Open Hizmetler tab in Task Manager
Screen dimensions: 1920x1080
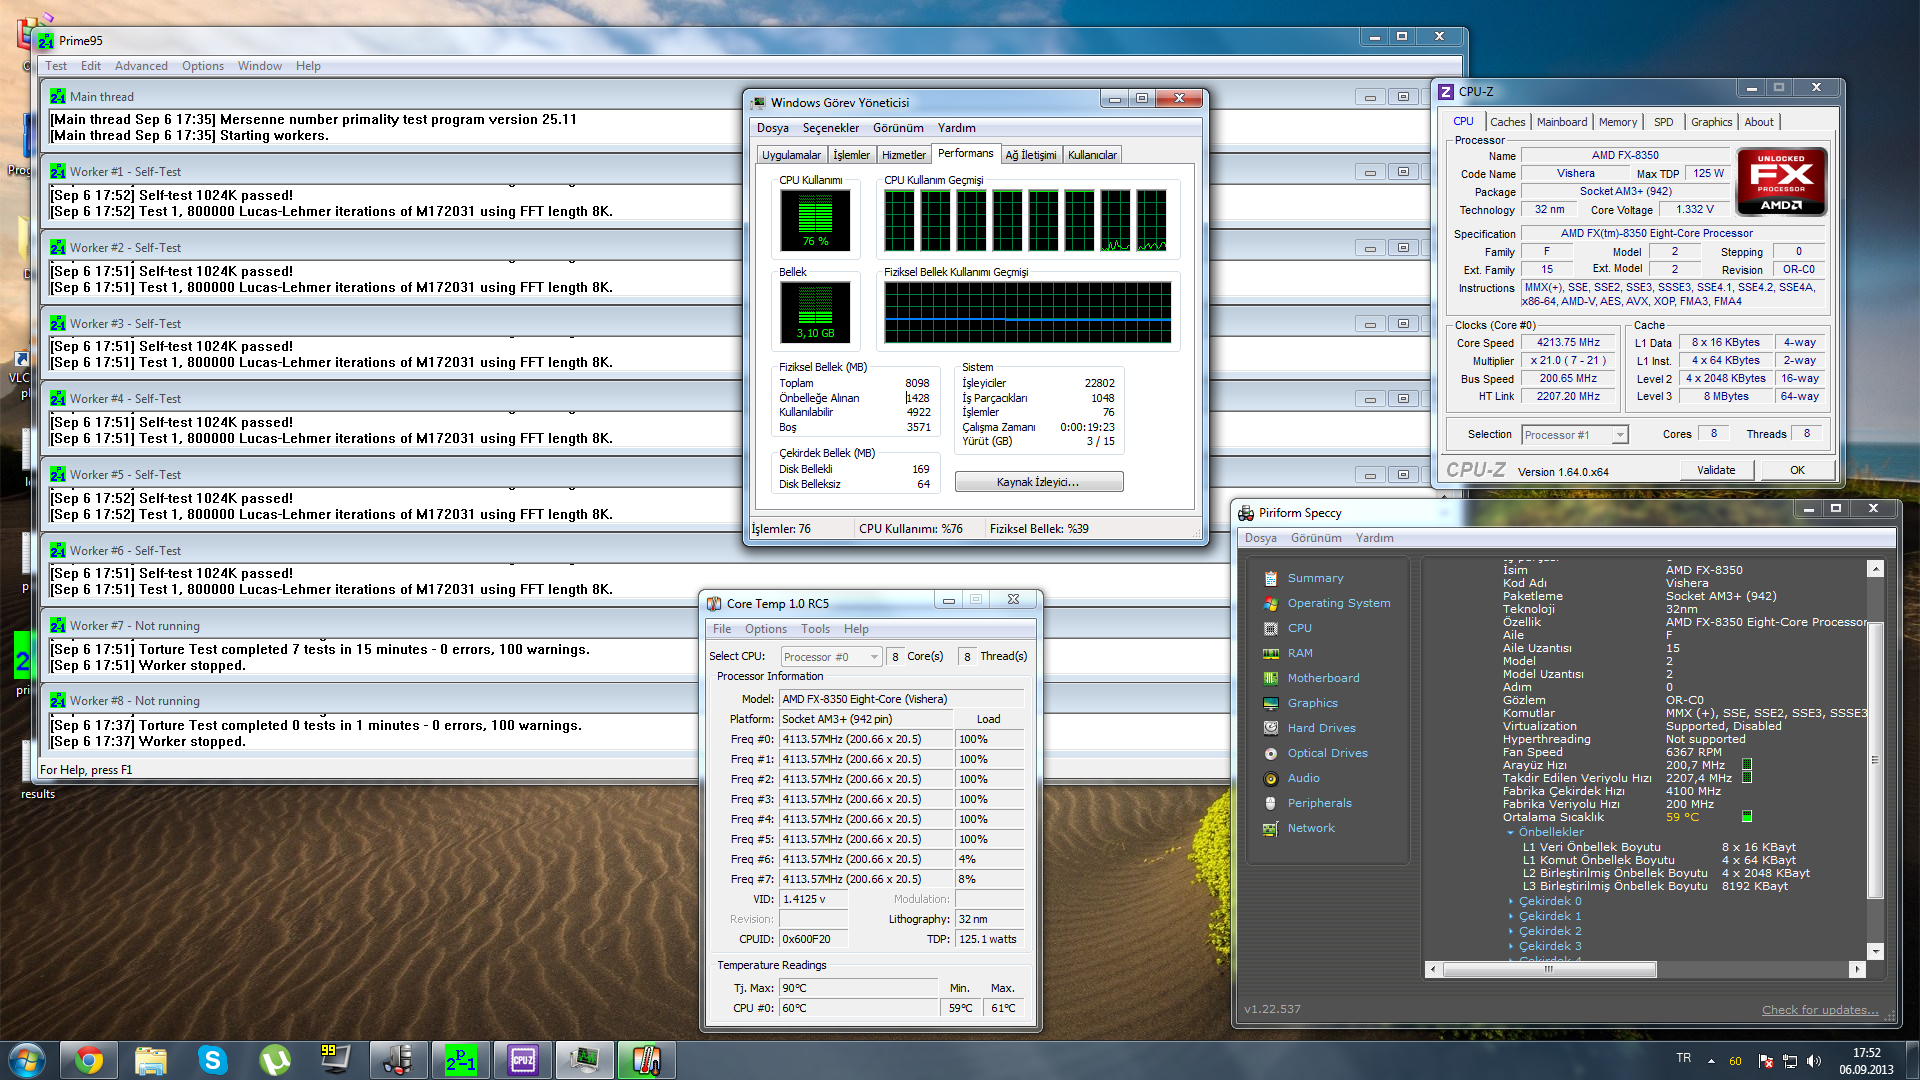[904, 155]
